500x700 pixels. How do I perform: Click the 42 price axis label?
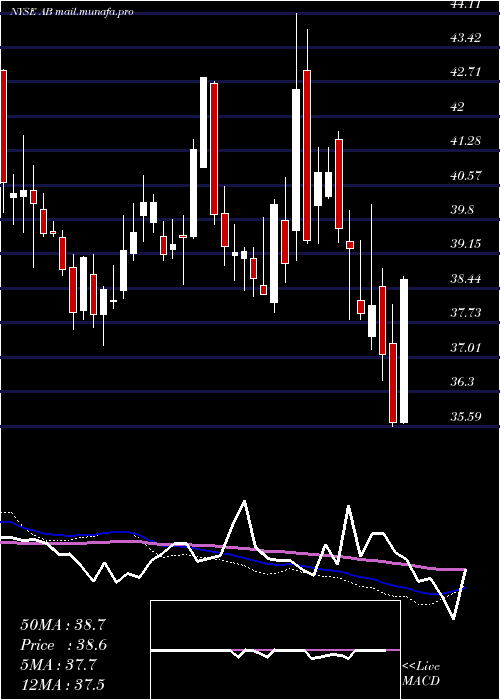[x=458, y=107]
